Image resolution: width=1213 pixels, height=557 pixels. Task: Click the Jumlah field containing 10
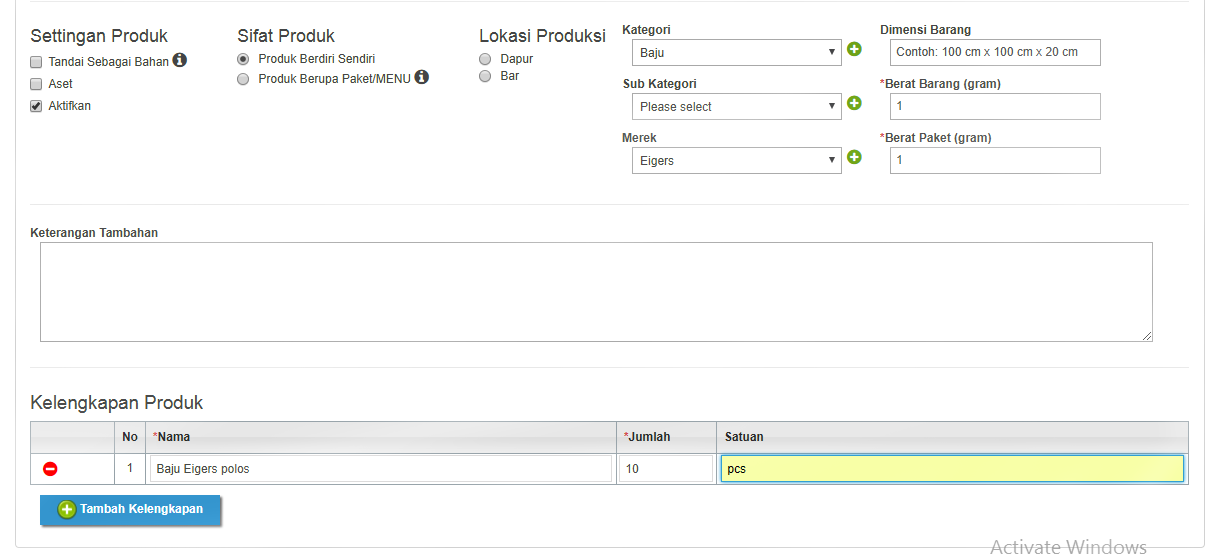[666, 468]
